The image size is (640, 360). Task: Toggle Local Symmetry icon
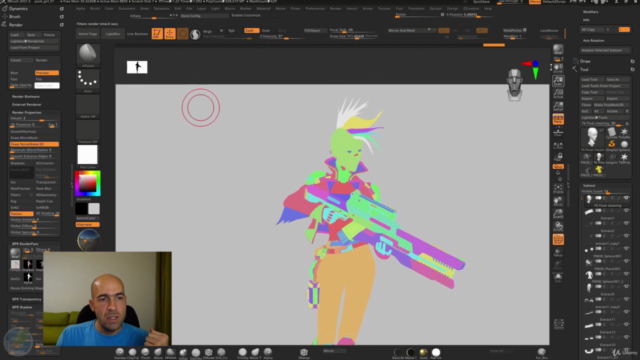(558, 145)
